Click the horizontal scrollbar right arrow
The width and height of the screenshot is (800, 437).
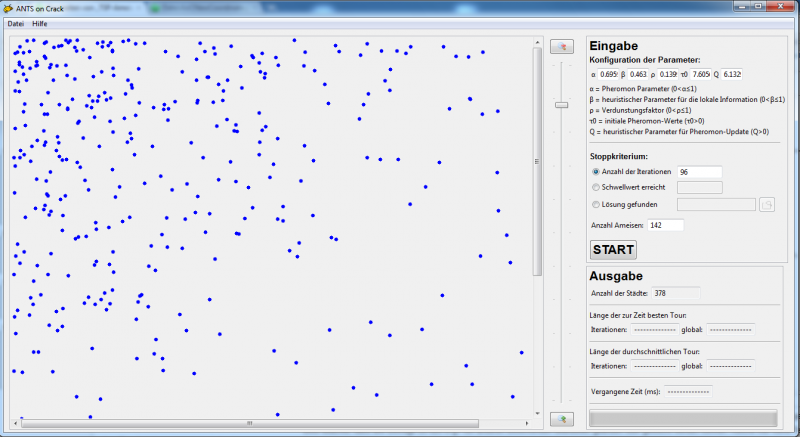pos(527,423)
